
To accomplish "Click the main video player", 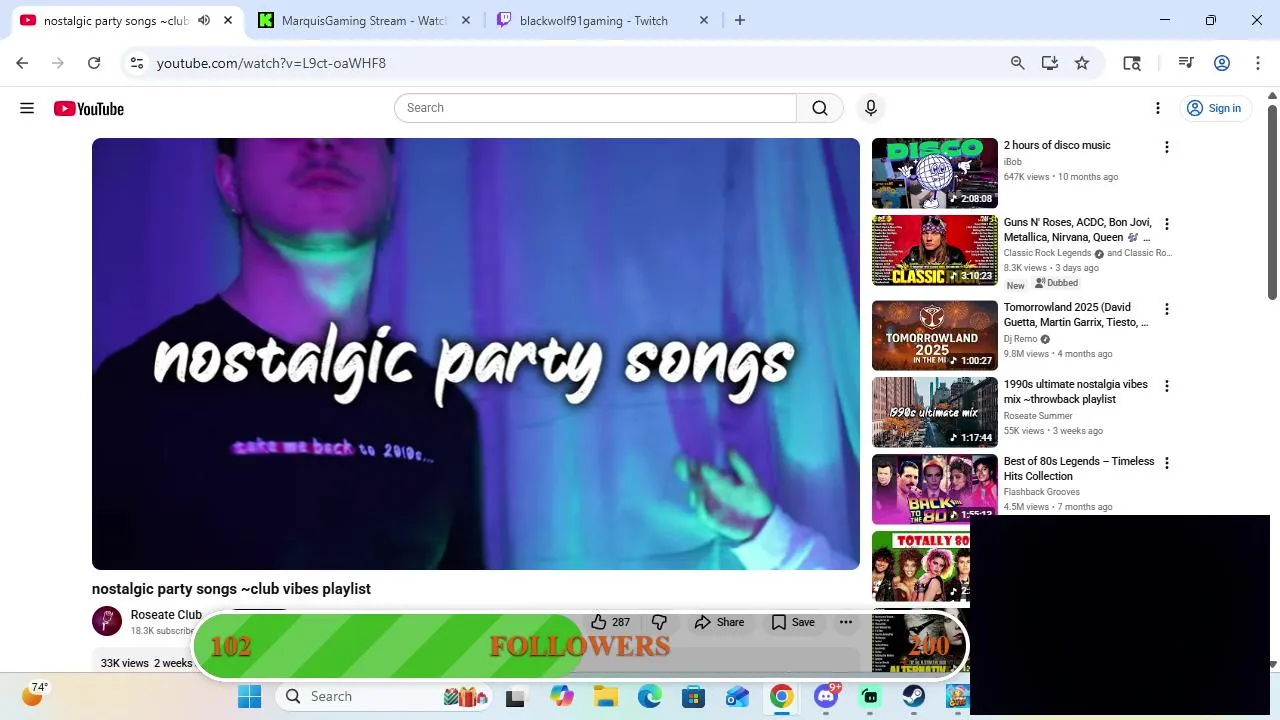I will [x=476, y=354].
